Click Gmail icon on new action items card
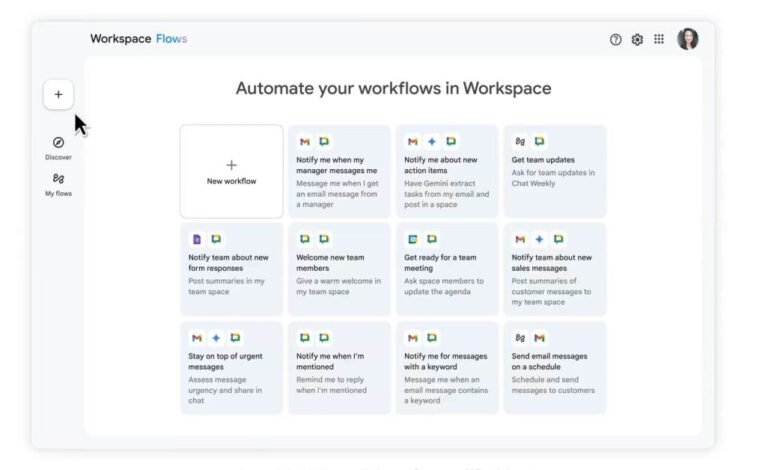The image size is (780, 470). click(413, 142)
